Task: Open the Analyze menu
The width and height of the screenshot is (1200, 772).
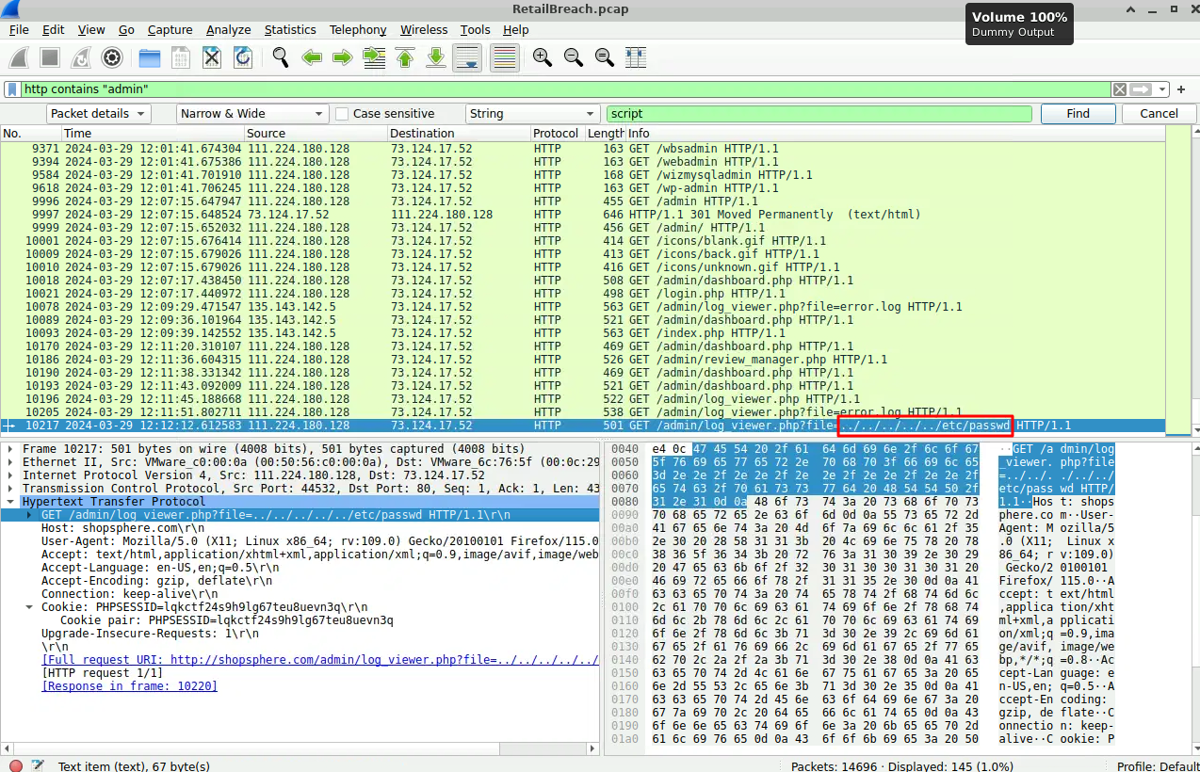Action: click(228, 30)
